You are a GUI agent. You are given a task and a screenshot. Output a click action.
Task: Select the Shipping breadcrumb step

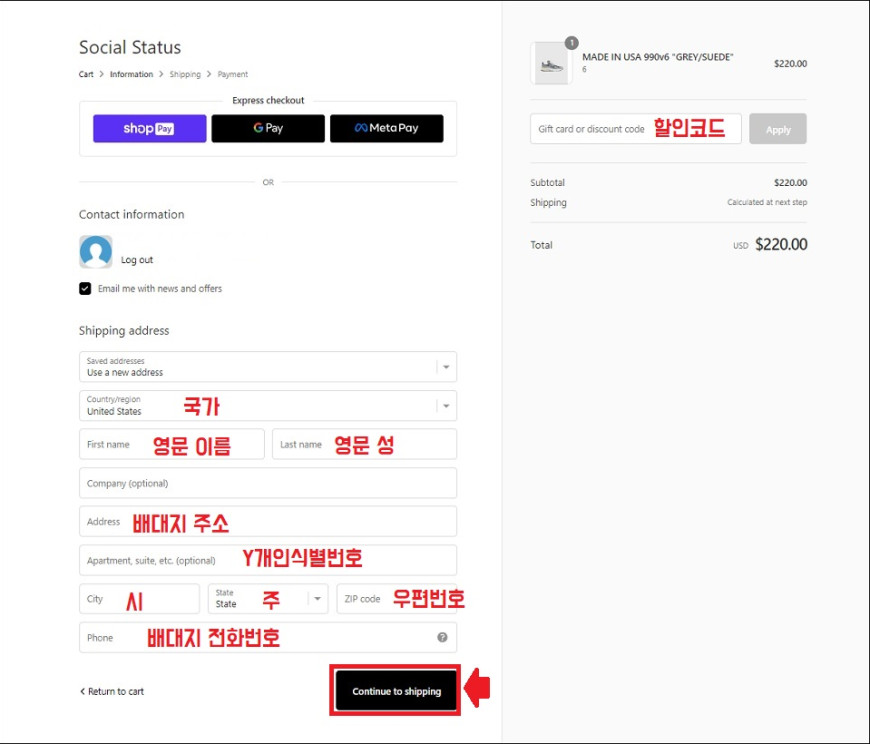(185, 74)
